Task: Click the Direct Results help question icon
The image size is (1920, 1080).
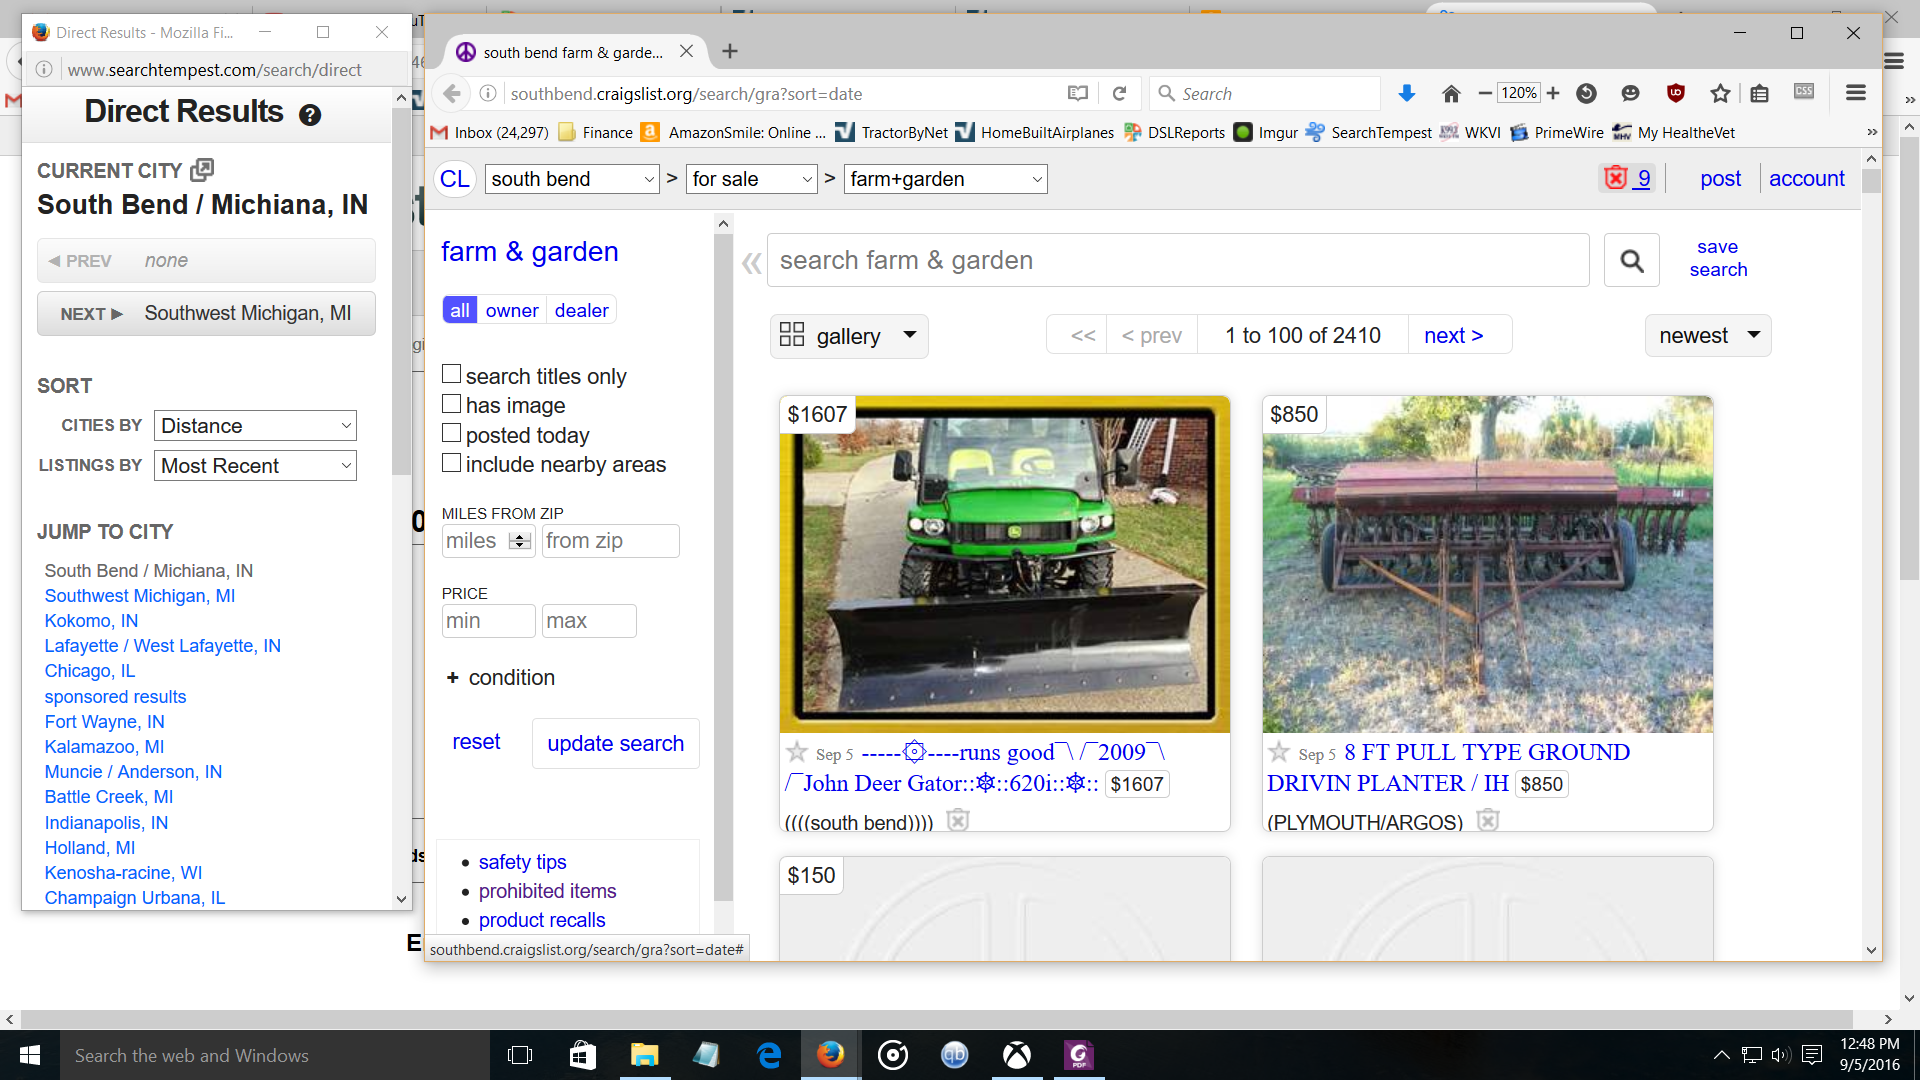Action: coord(310,114)
